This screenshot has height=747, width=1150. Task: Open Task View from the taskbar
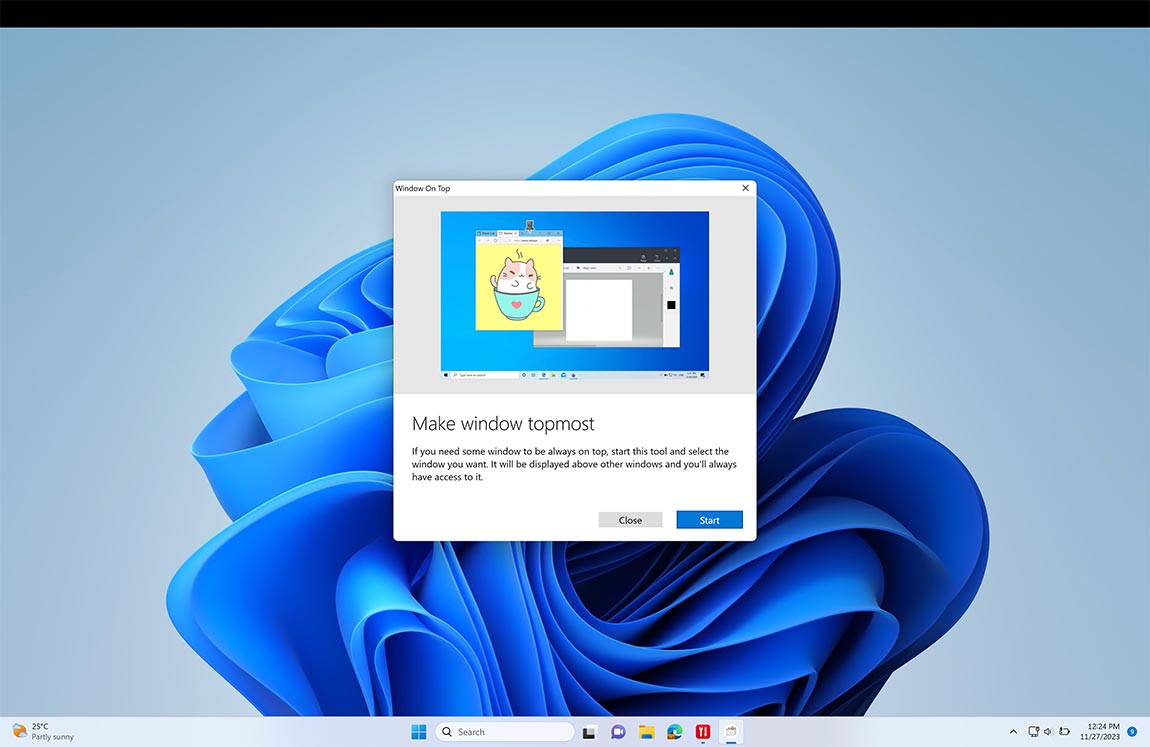[x=589, y=731]
